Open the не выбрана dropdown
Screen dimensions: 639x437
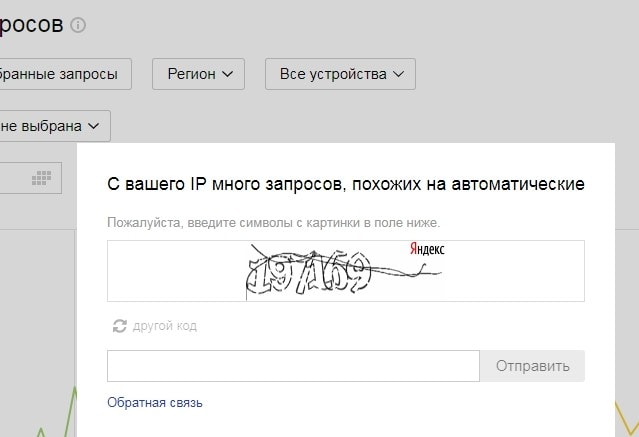[55, 126]
